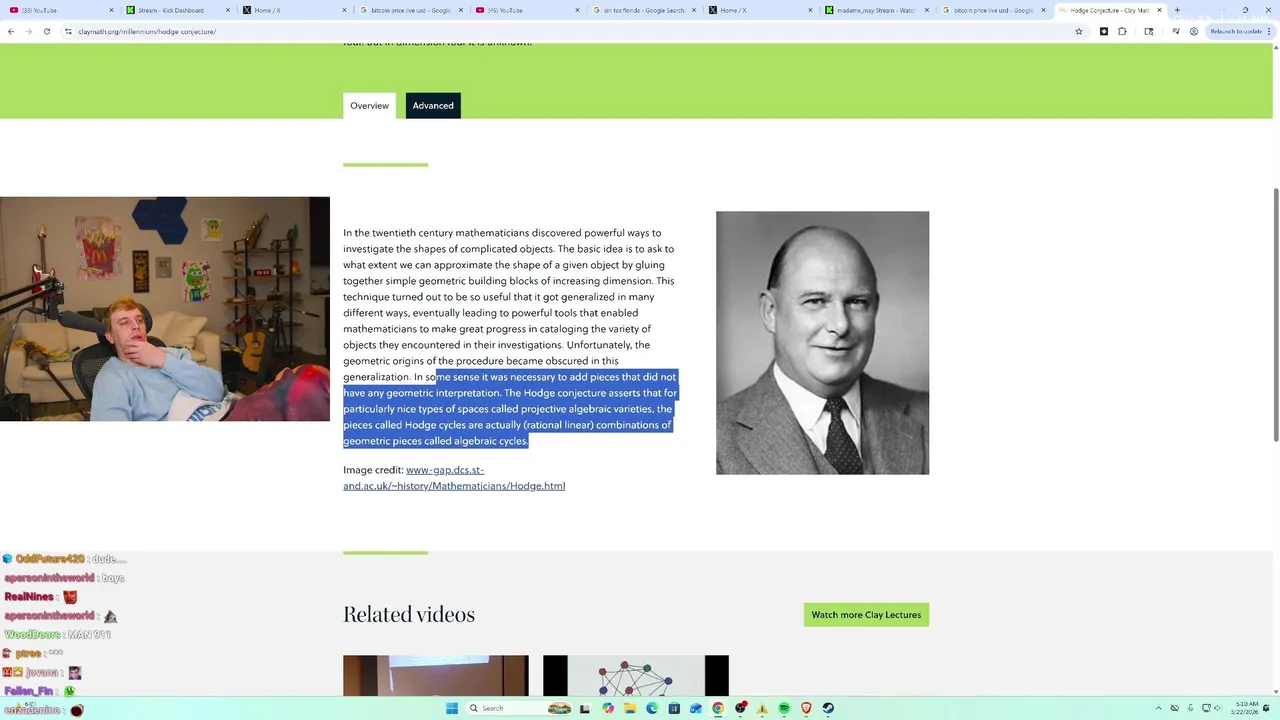Switch to the madame_may Stream tab
1280x720 pixels.
(875, 10)
